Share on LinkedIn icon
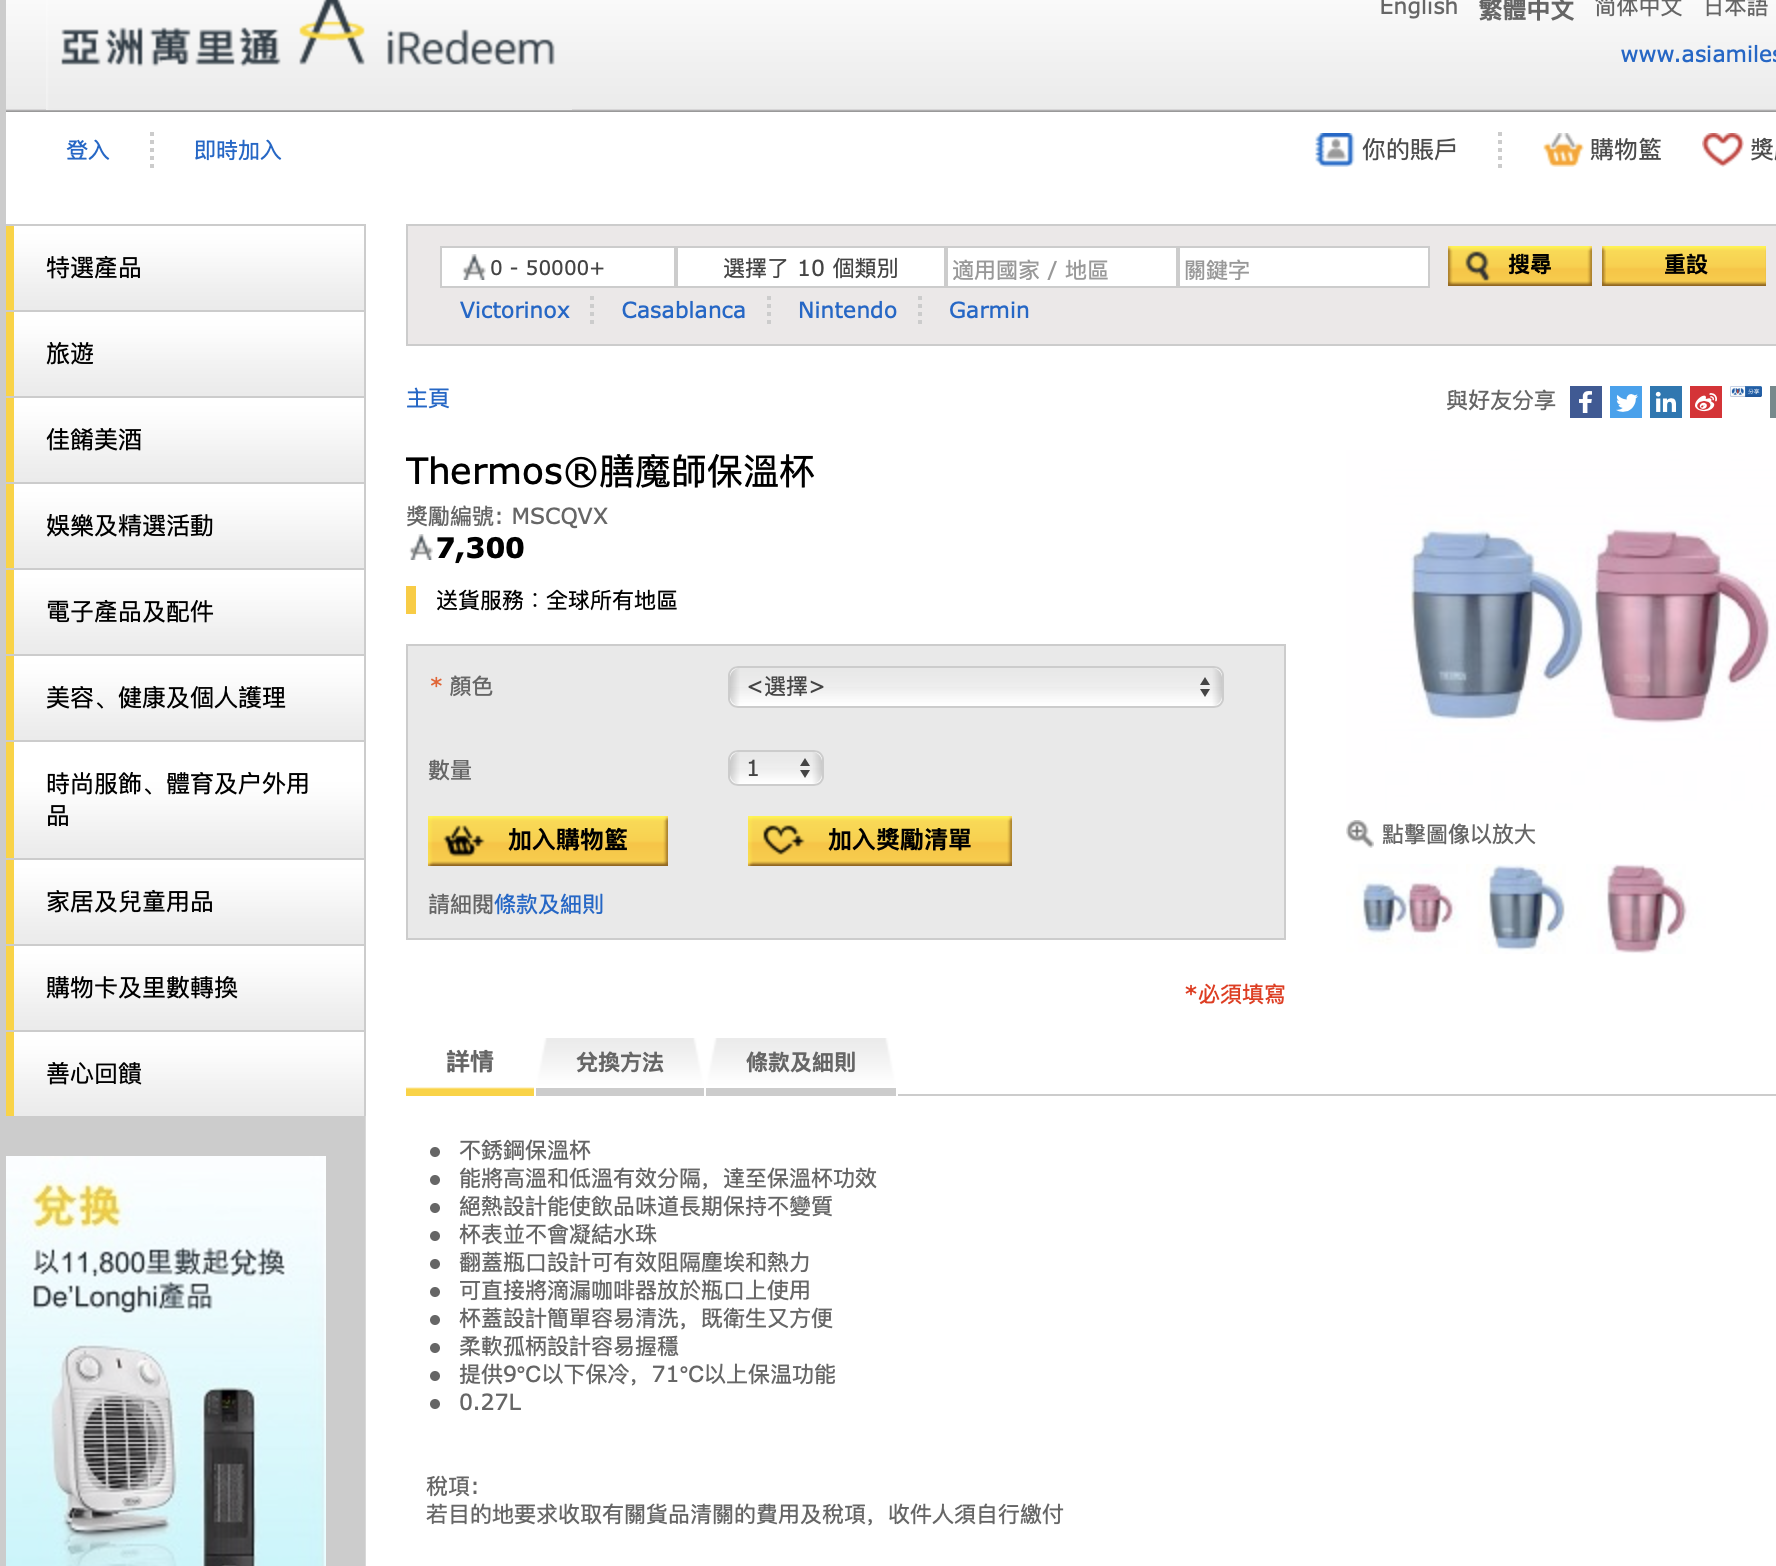Image resolution: width=1776 pixels, height=1566 pixels. click(x=1665, y=402)
